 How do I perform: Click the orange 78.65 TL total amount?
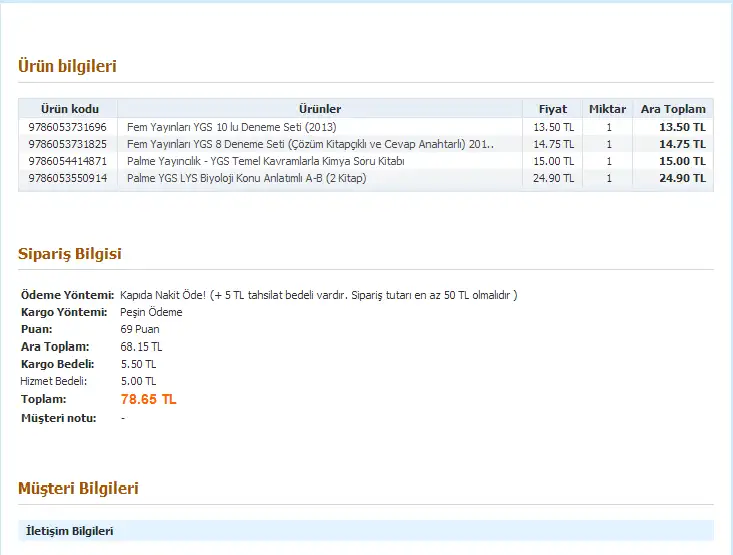[x=148, y=399]
